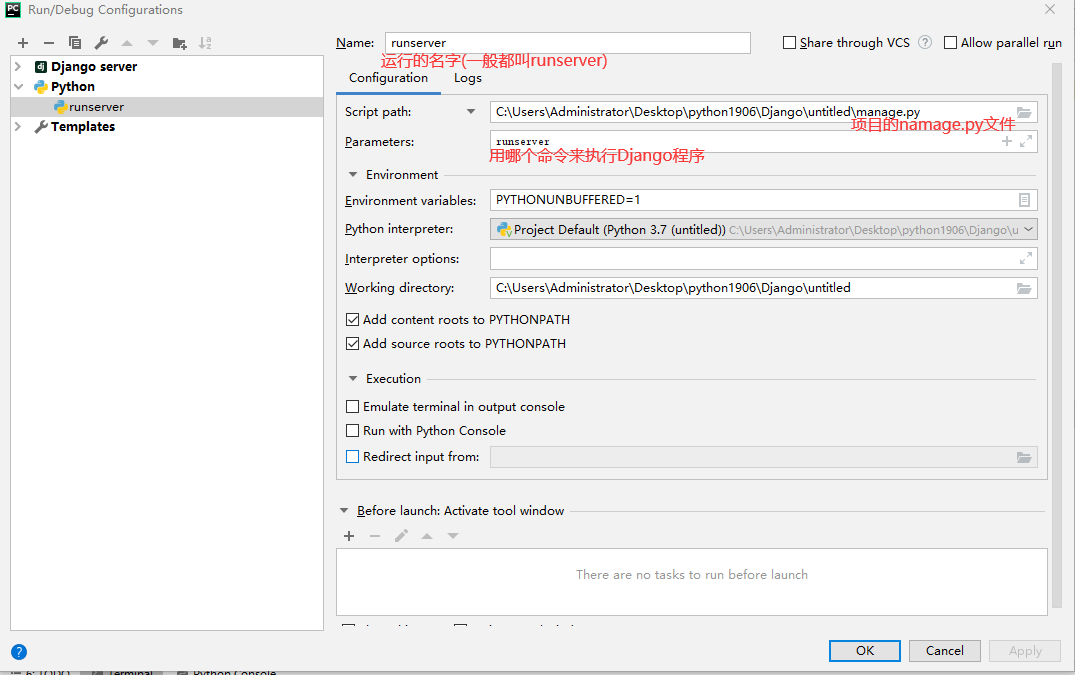The height and width of the screenshot is (675, 1075).
Task: Uncheck Add source roots to PYTHONPATH
Action: (352, 343)
